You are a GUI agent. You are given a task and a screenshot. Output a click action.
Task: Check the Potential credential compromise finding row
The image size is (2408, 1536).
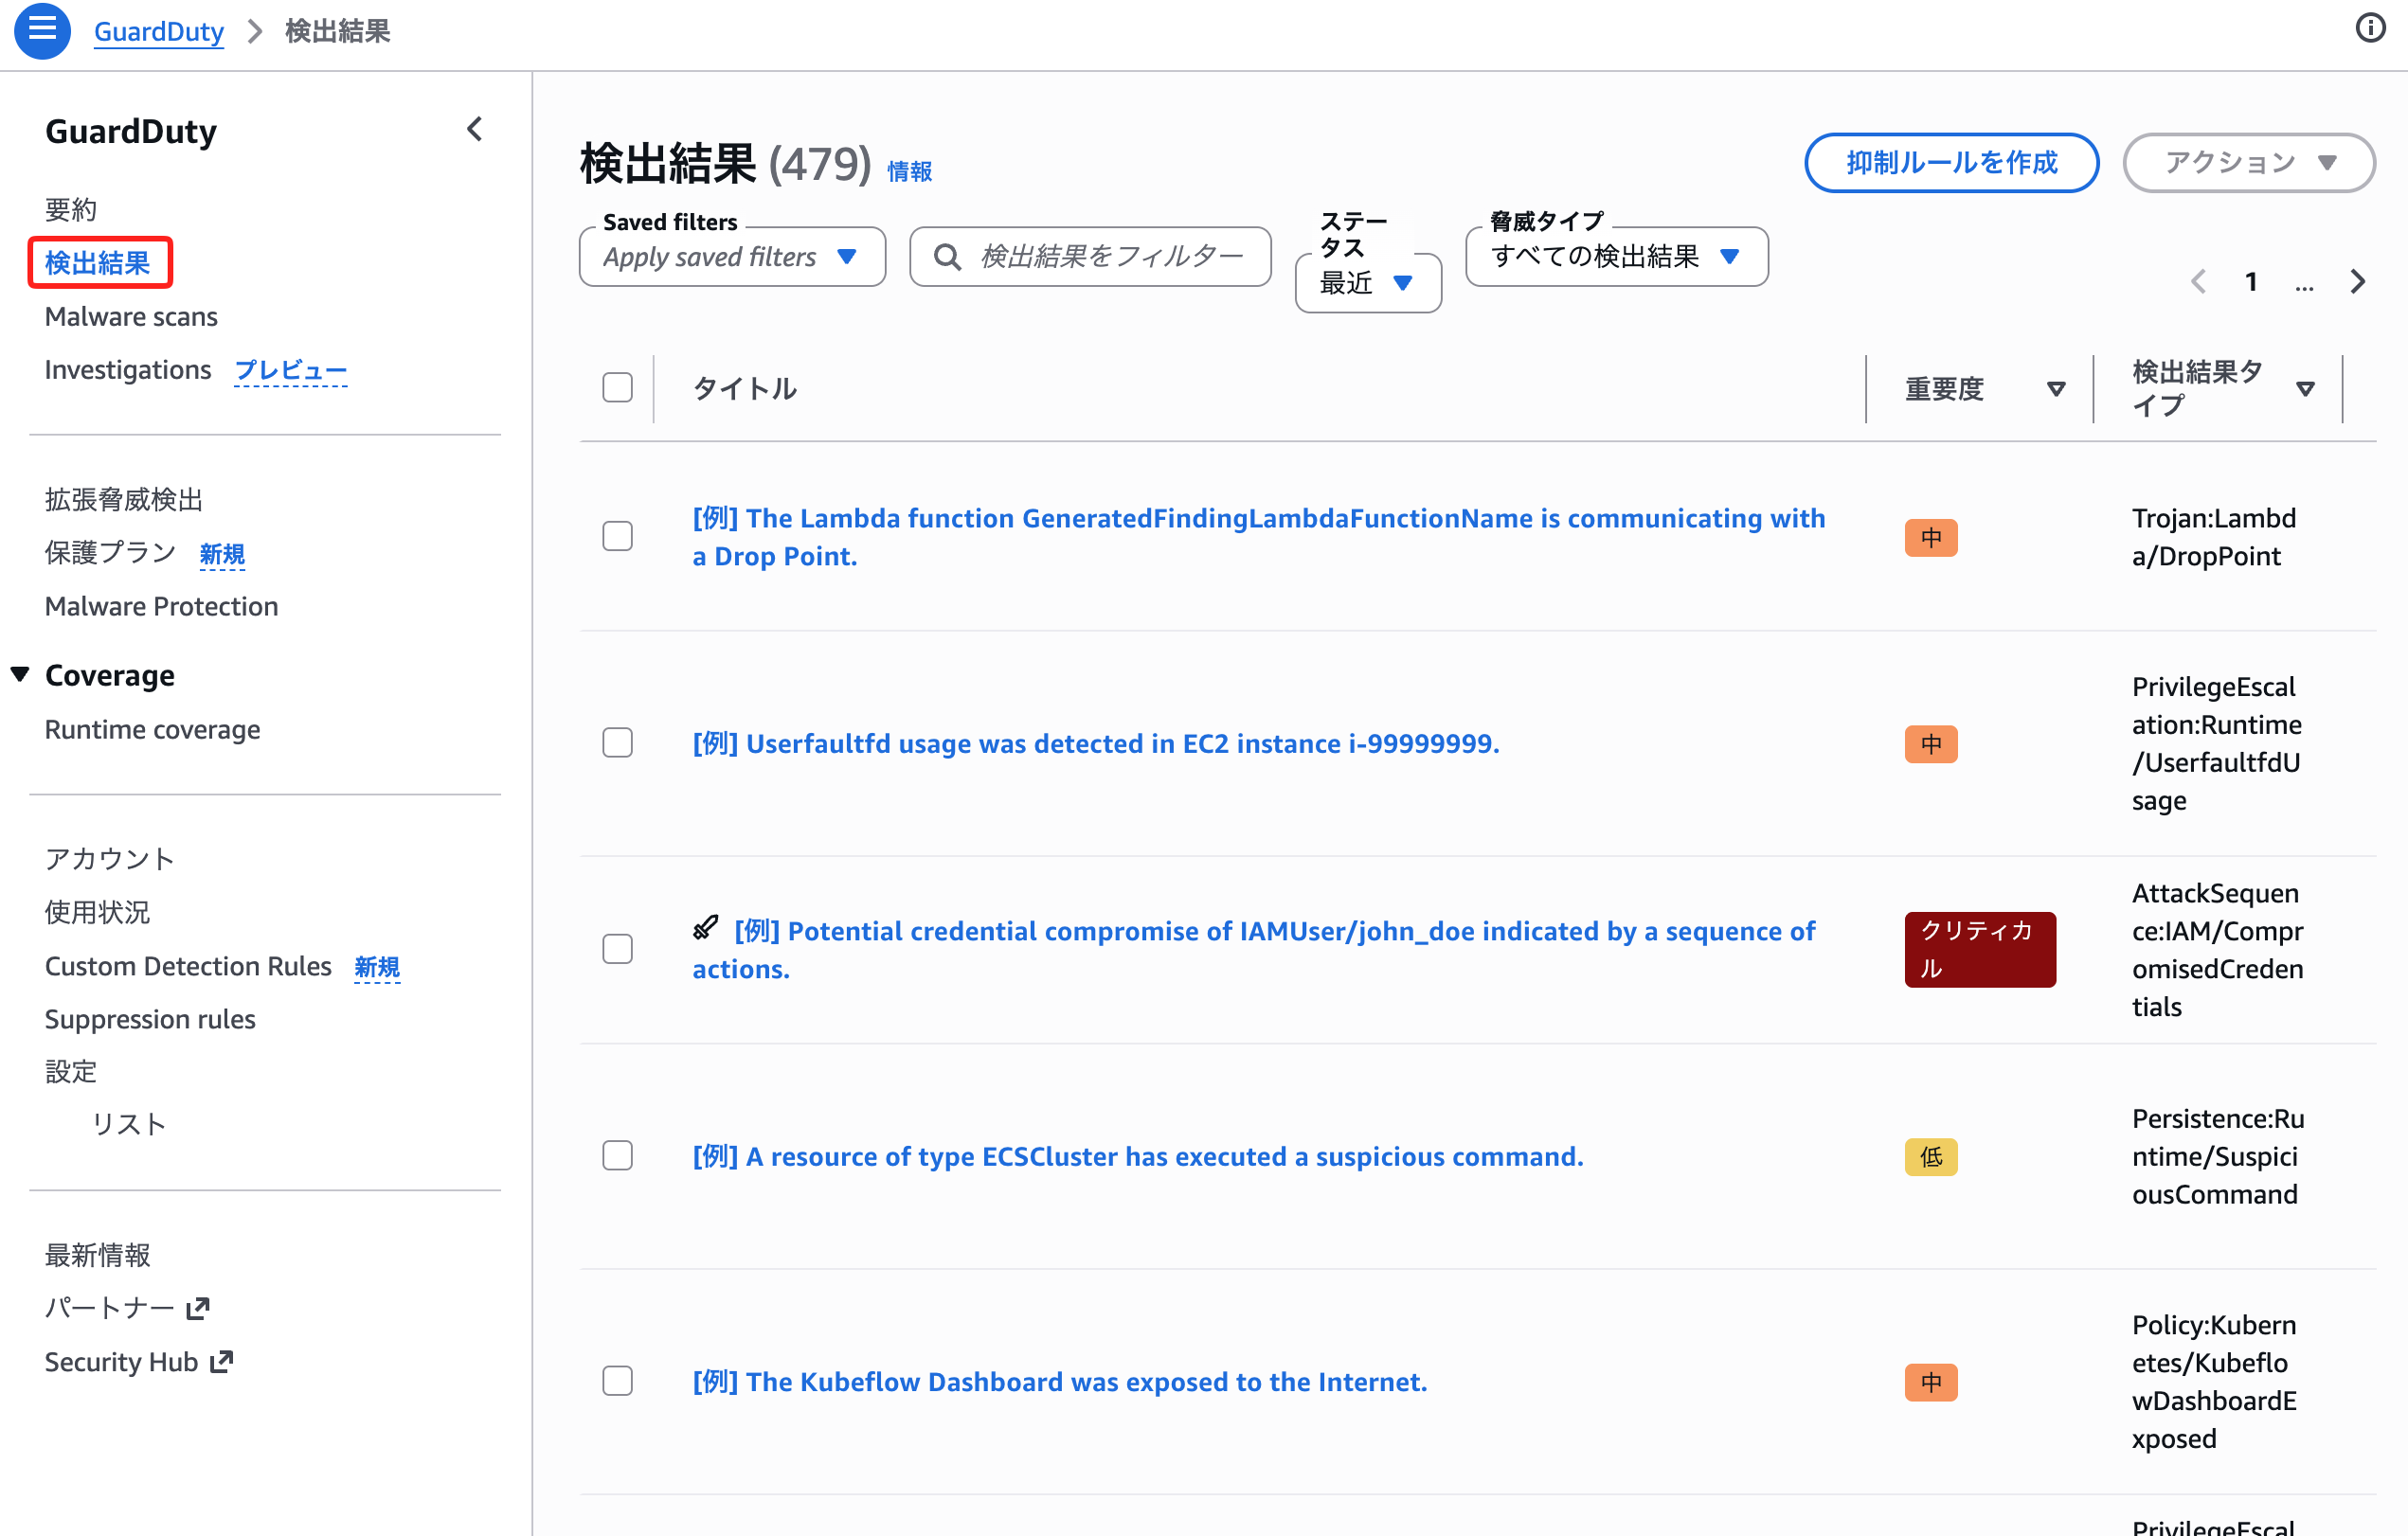618,949
